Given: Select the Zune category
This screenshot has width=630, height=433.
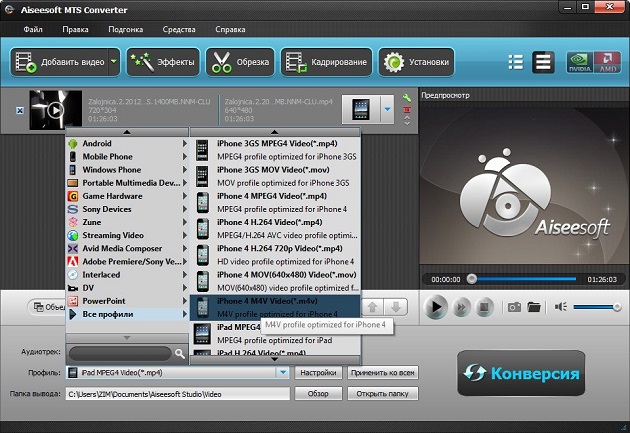Looking at the screenshot, I should point(127,222).
